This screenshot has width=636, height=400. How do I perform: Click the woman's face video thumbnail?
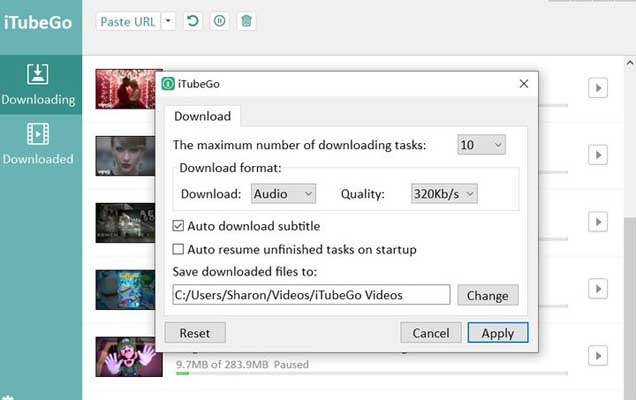[x=126, y=156]
